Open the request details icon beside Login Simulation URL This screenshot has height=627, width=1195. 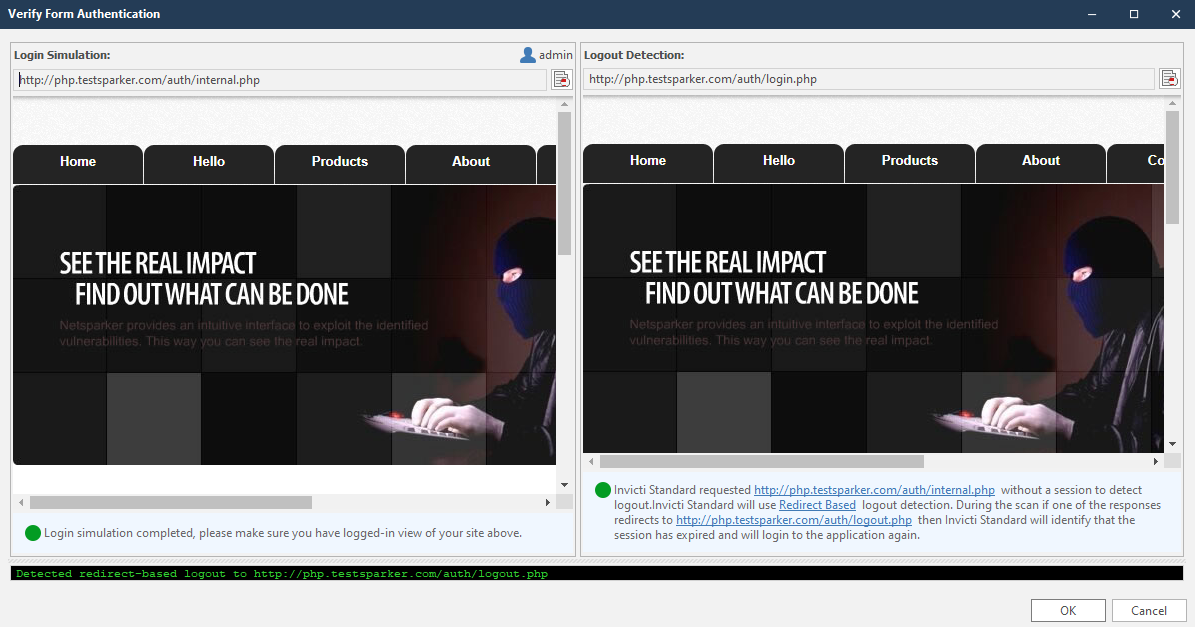561,80
